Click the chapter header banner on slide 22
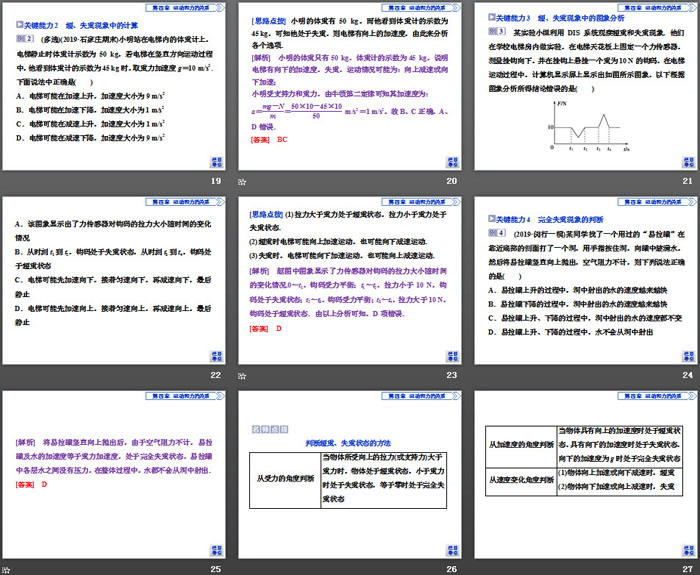The image size is (700, 575). [185, 202]
